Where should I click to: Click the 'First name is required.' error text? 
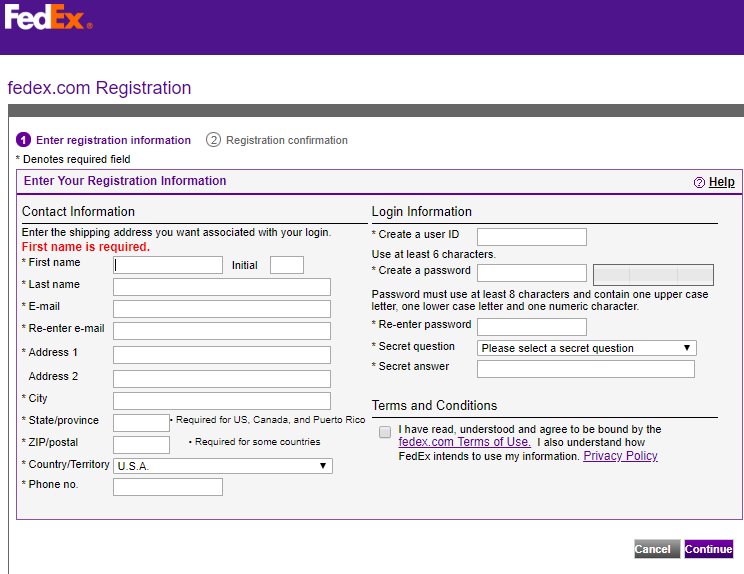[86, 247]
